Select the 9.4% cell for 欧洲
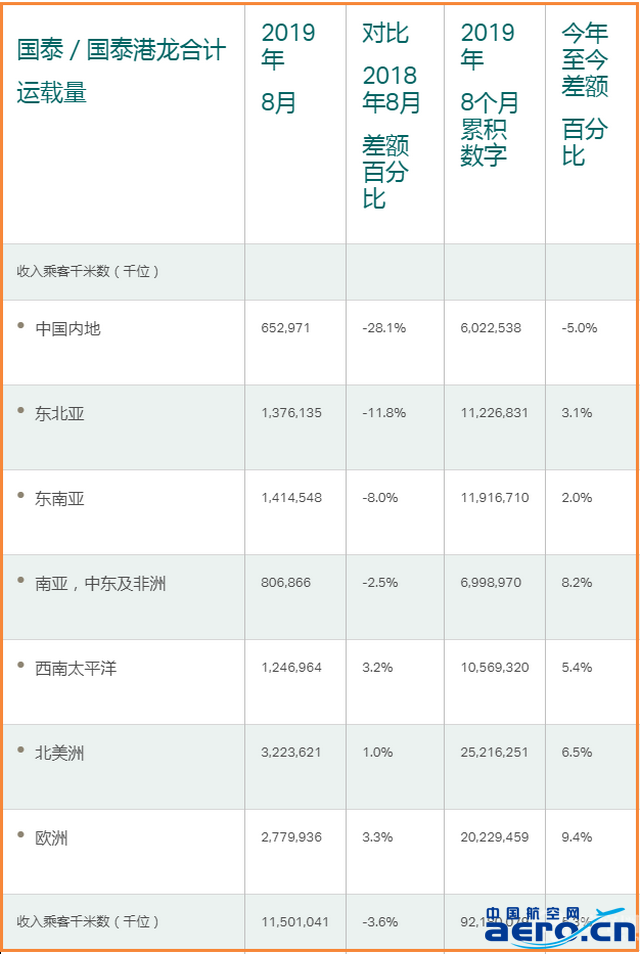 (577, 837)
